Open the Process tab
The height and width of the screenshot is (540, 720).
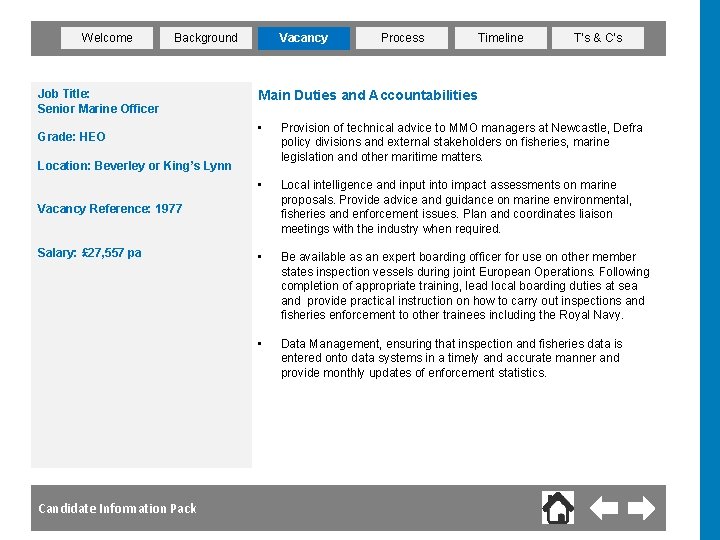point(402,38)
